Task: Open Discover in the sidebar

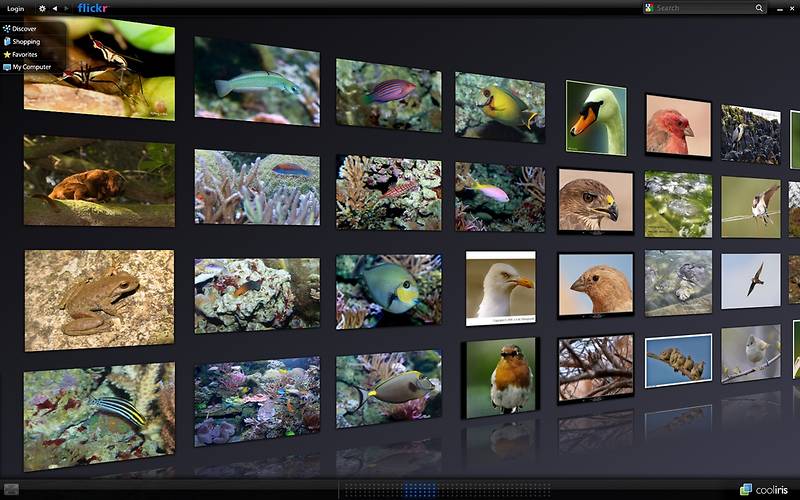Action: pos(24,29)
